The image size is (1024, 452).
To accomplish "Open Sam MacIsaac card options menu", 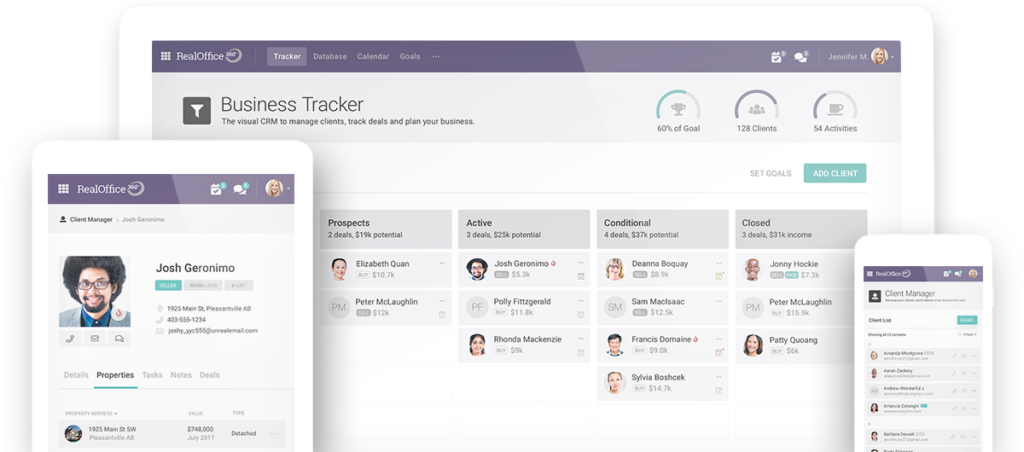I will (719, 301).
